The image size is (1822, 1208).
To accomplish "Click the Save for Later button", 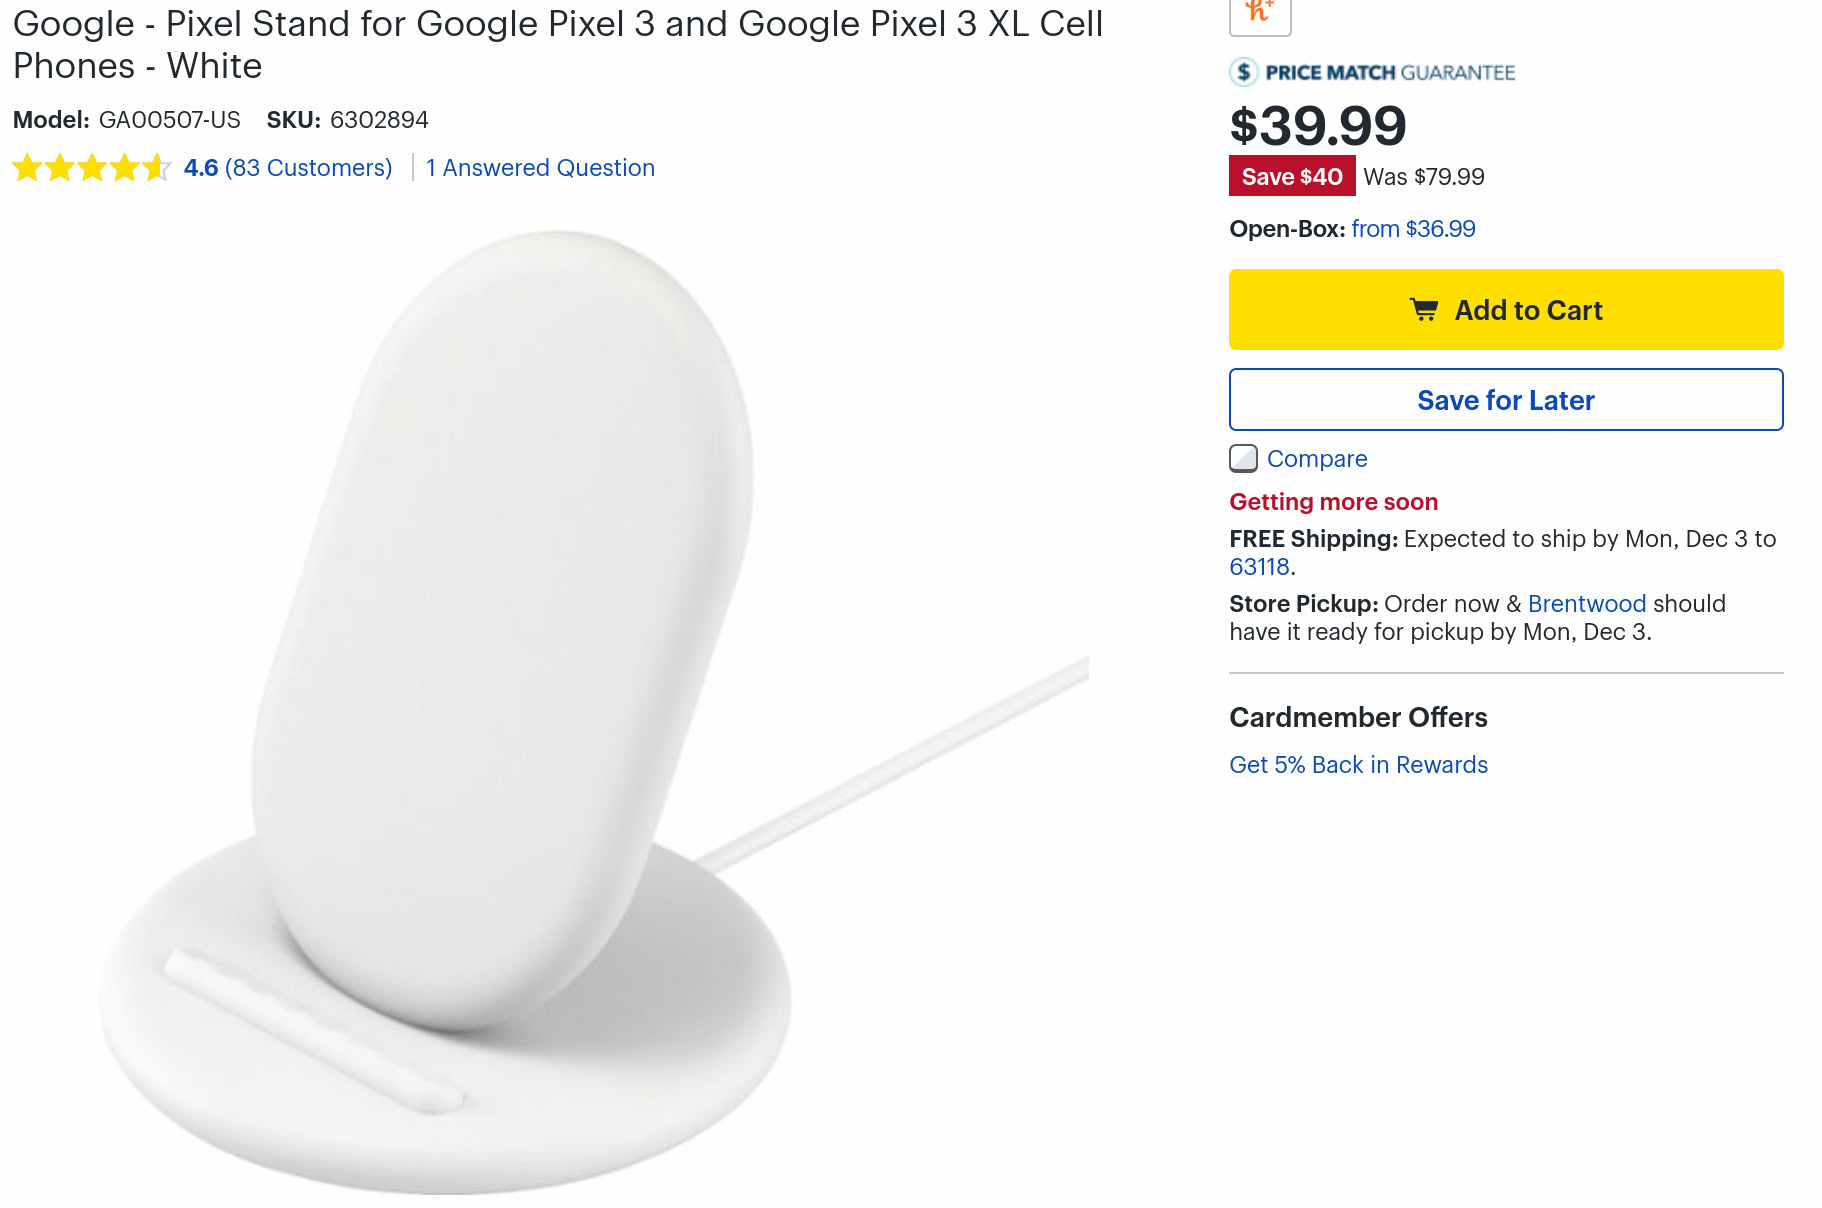I will pos(1505,400).
